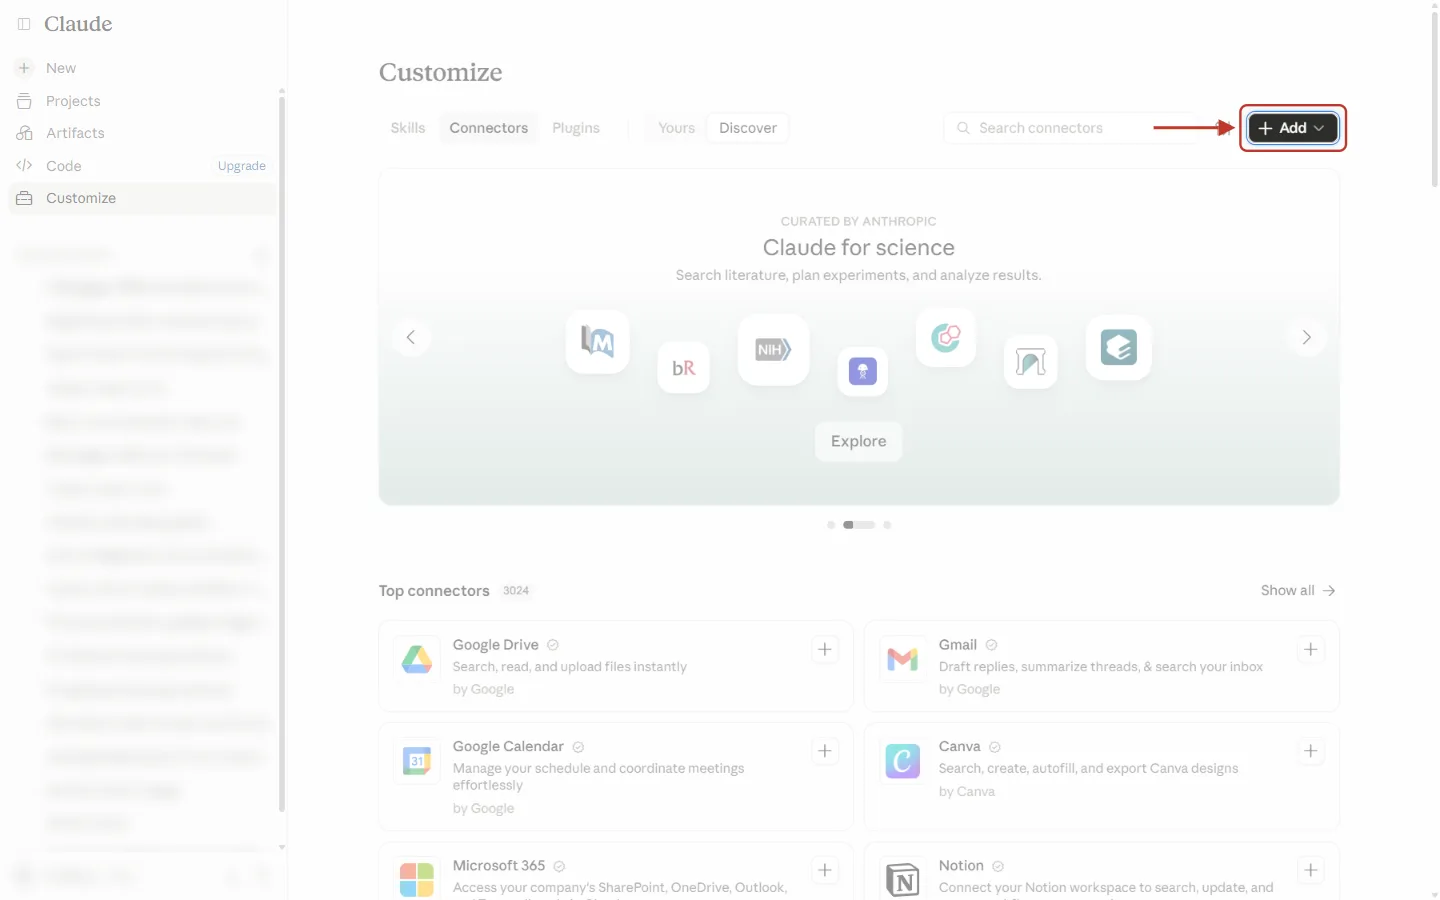
Task: Open the Canva logo icon
Action: coord(903,761)
